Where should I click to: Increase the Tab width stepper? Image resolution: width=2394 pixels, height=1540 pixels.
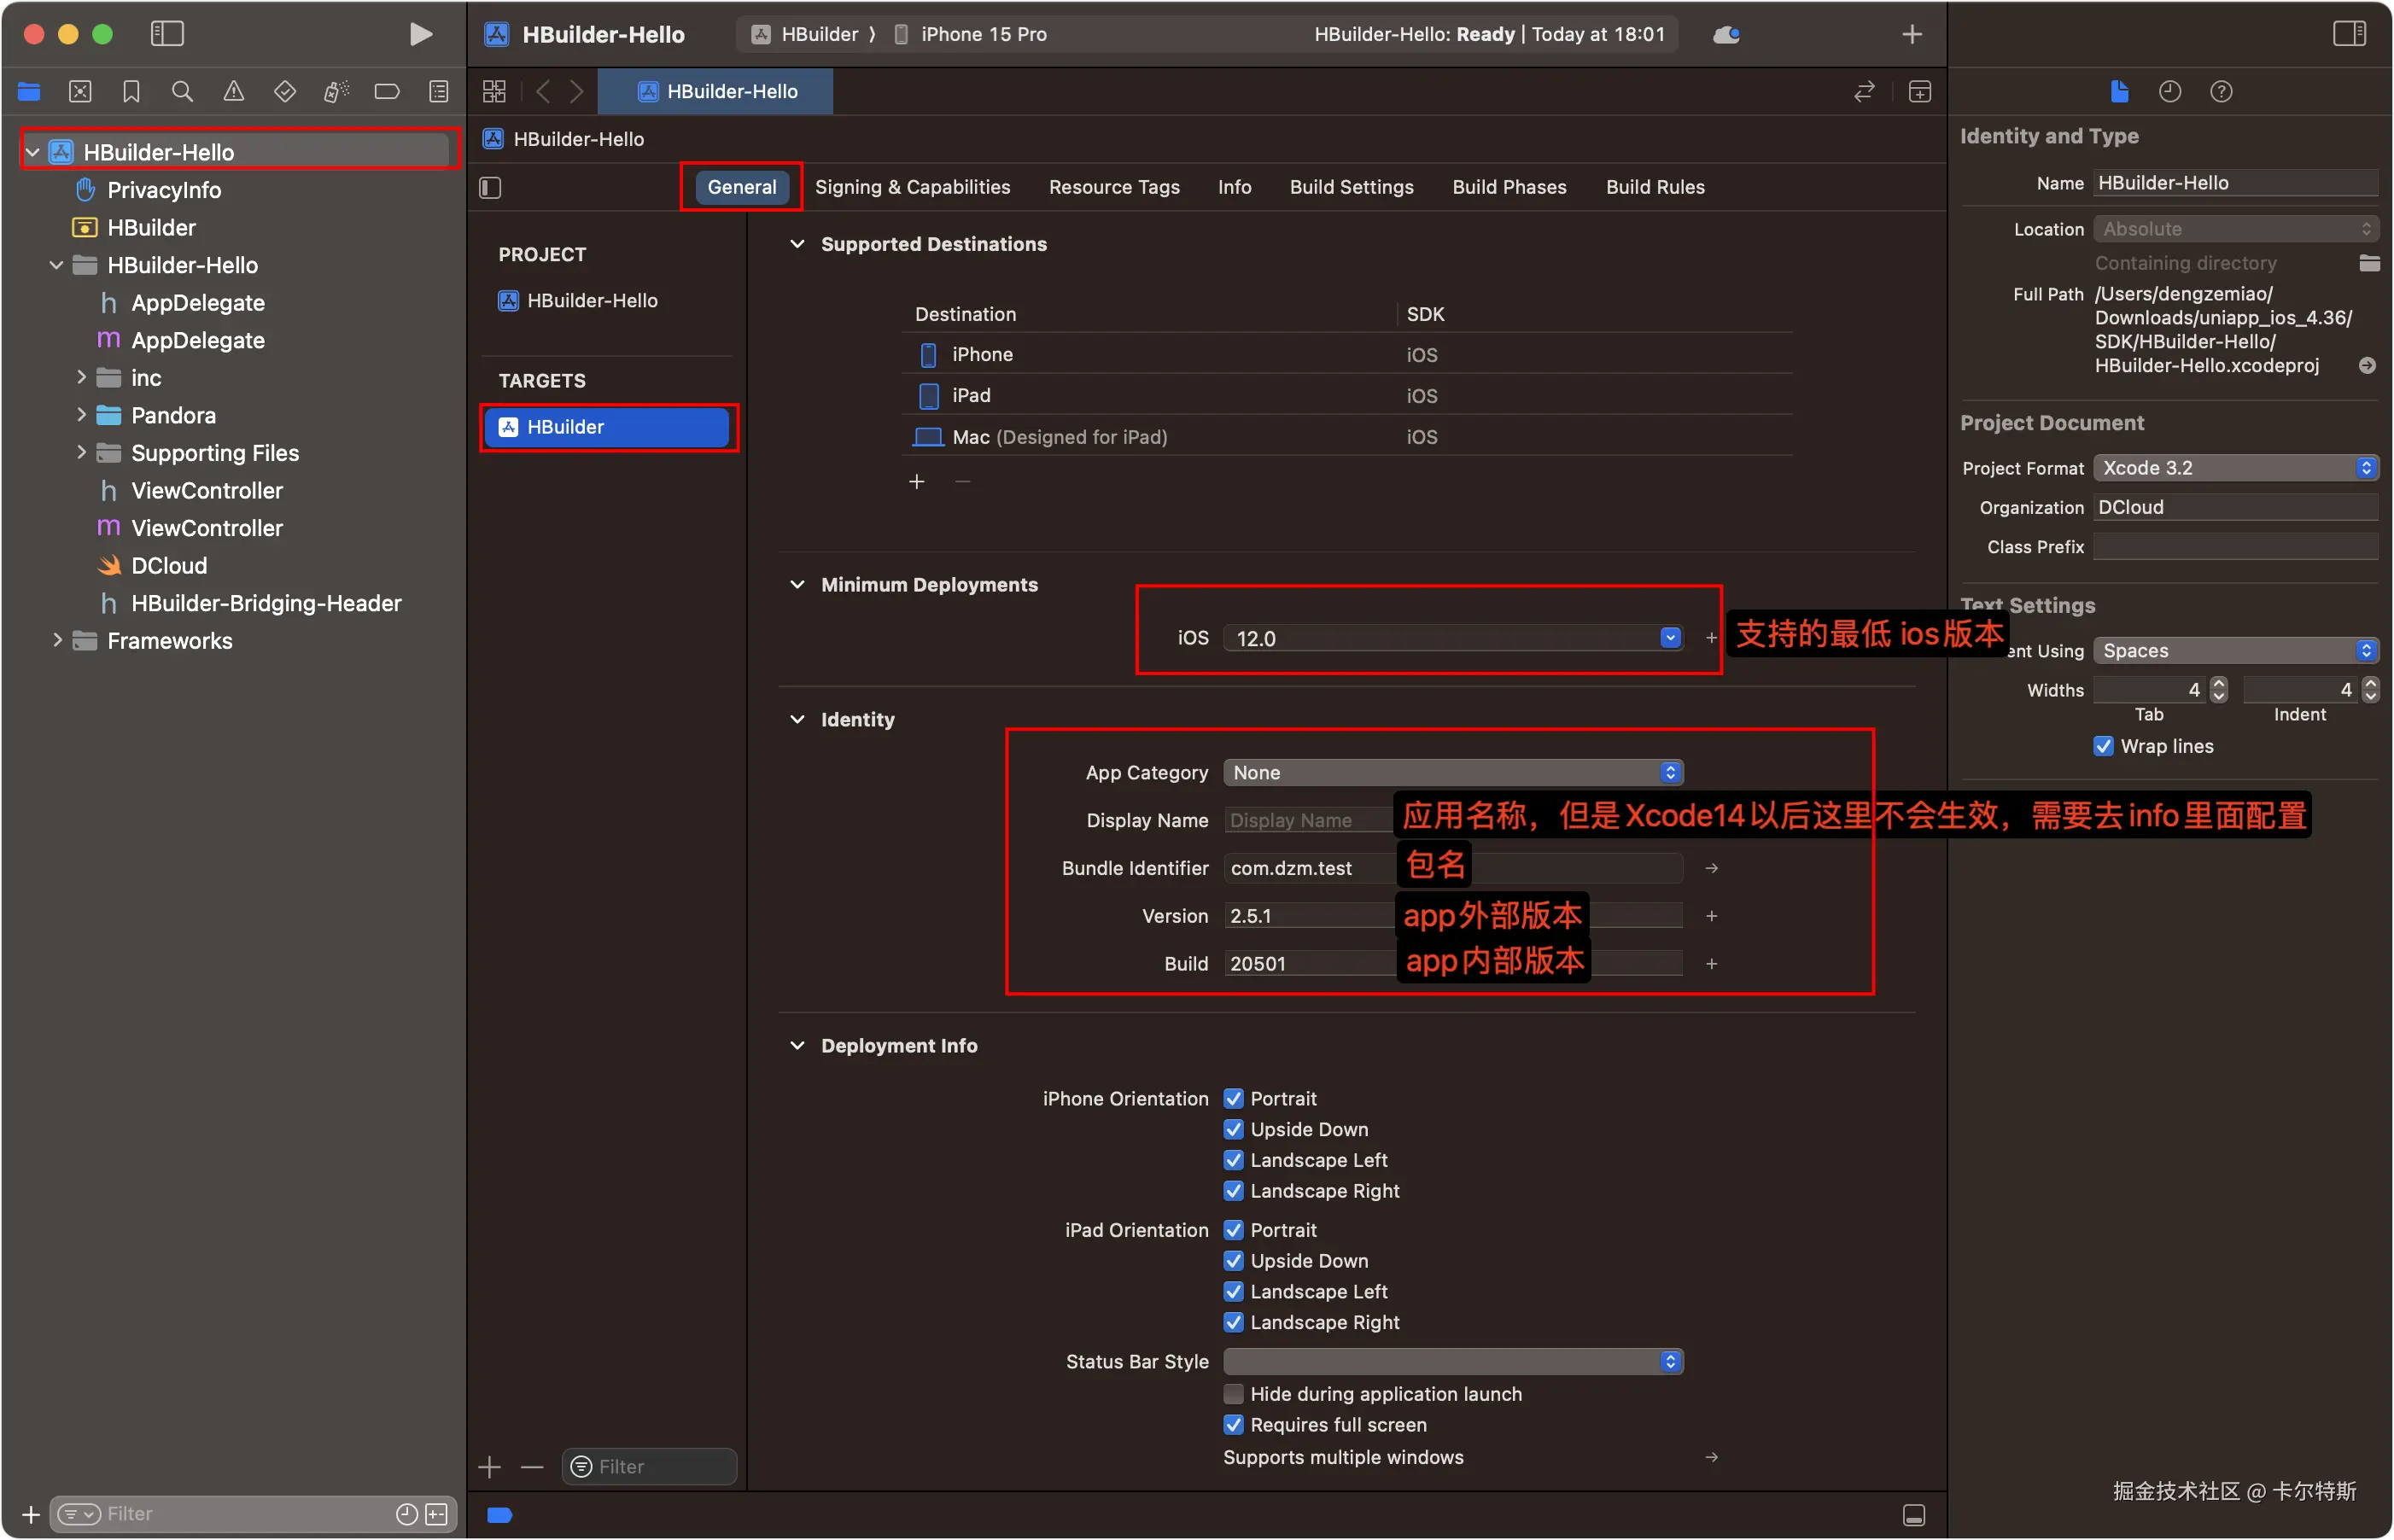[x=2218, y=684]
